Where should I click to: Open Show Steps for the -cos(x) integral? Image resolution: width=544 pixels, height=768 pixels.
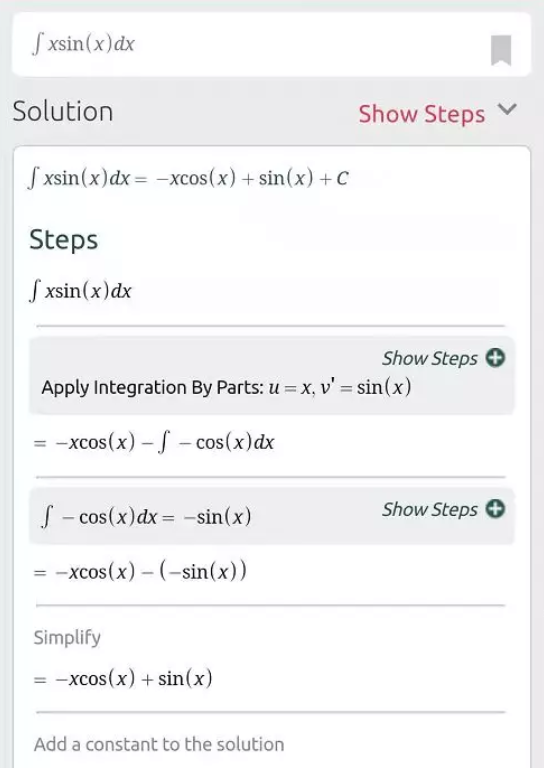429,509
